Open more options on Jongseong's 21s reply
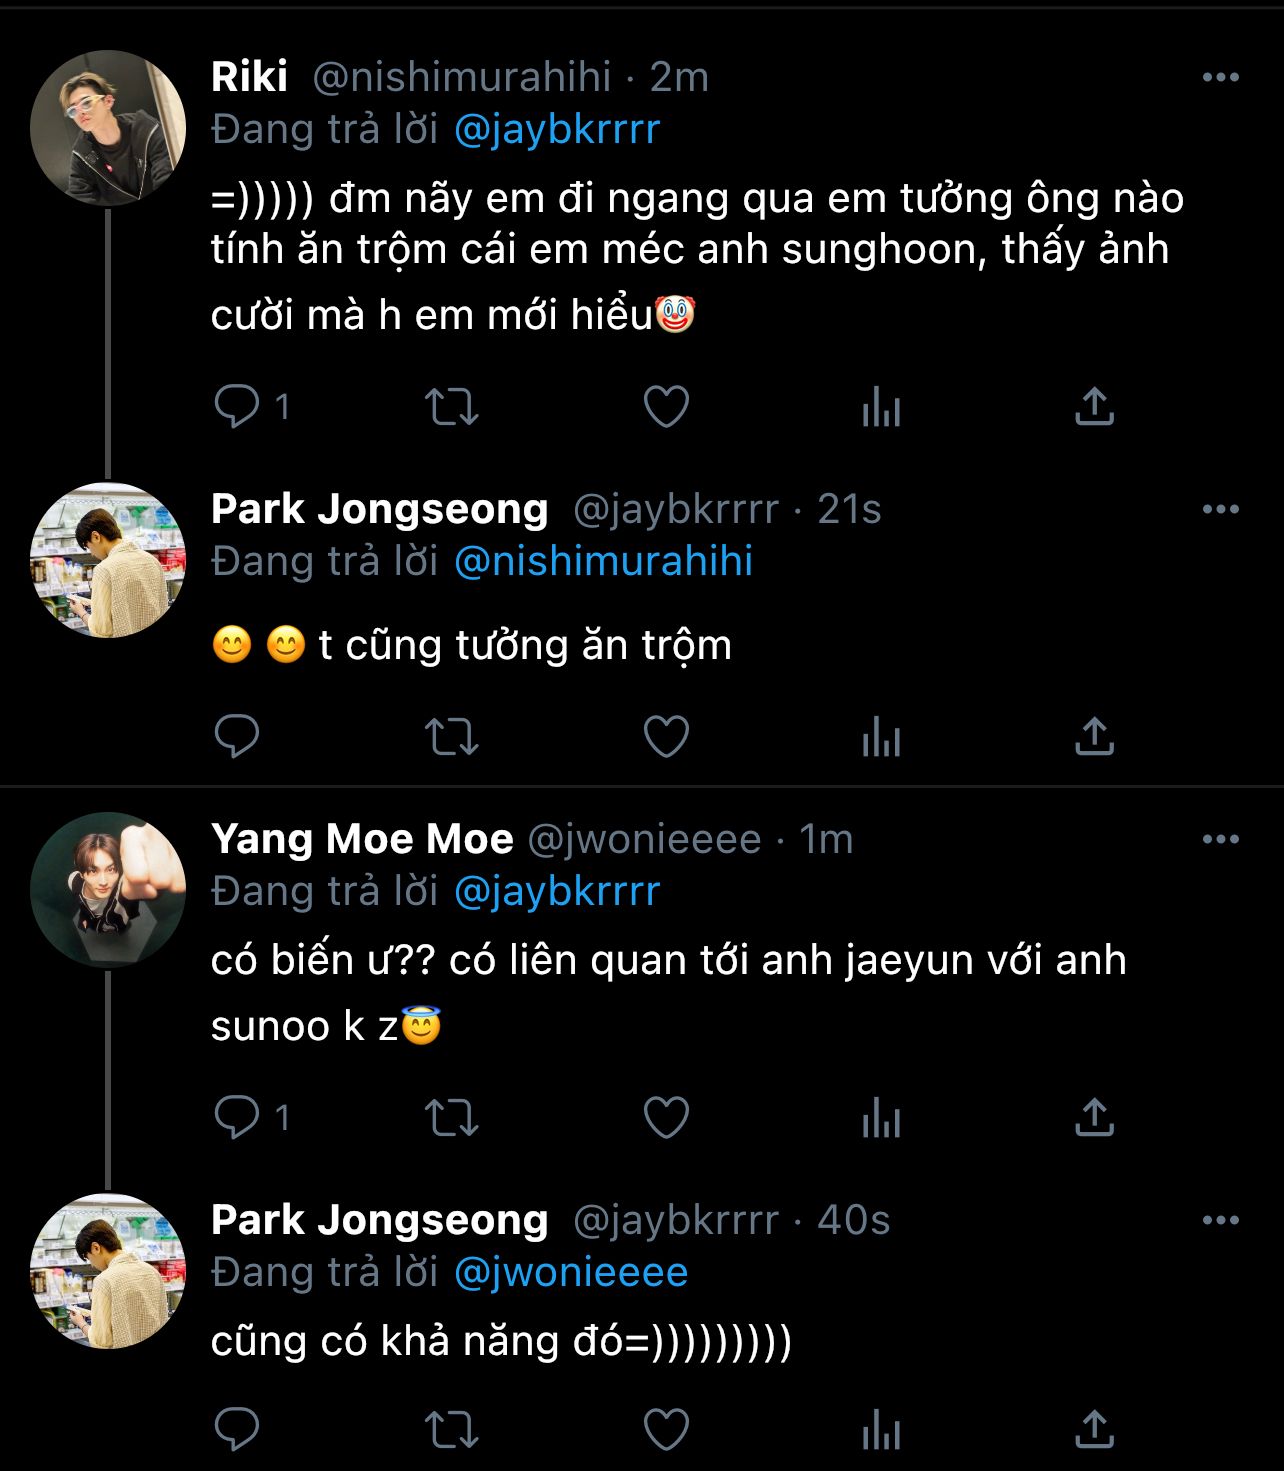 pos(1220,509)
